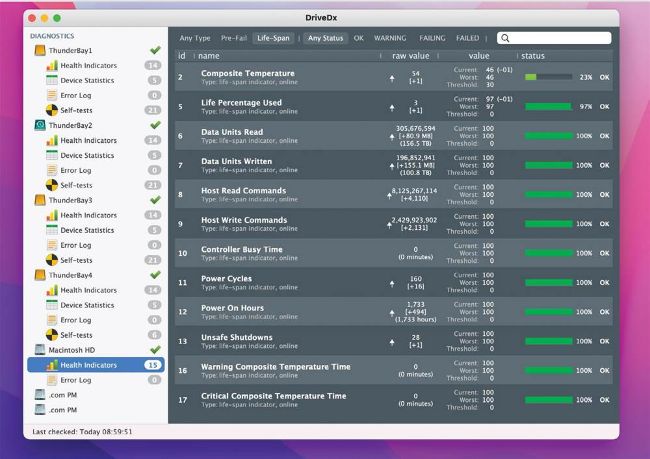Select the FAILED status filter tab
650x459 pixels.
coord(467,38)
